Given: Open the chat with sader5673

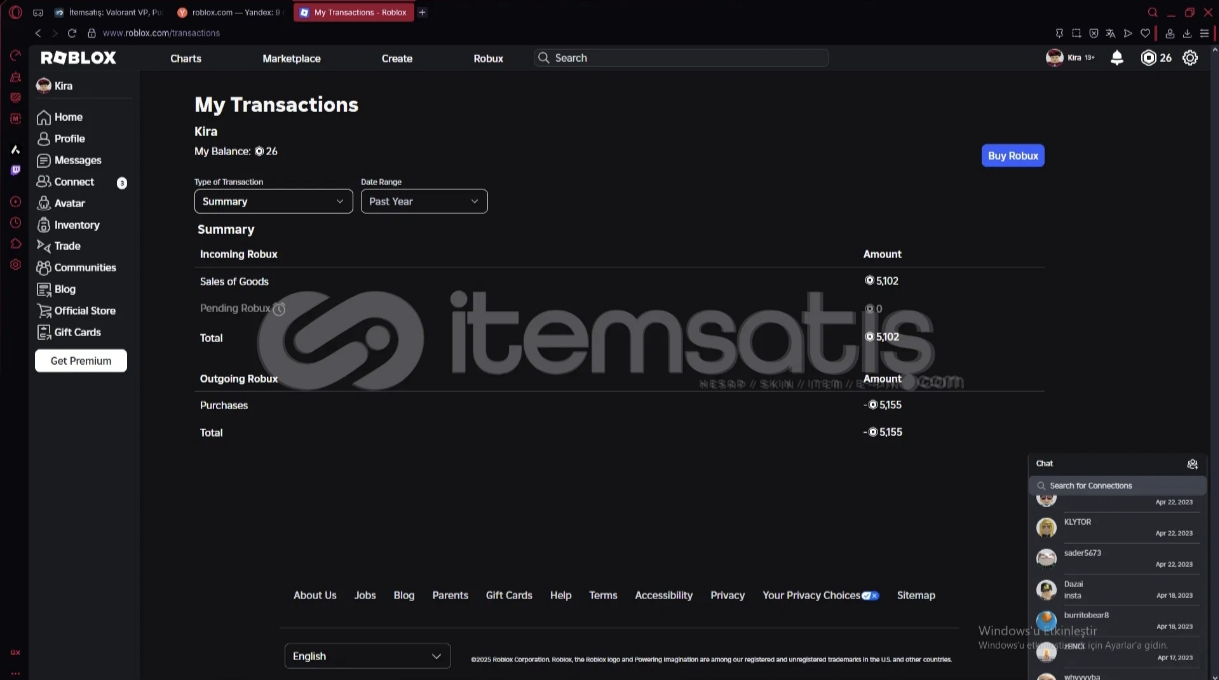Looking at the screenshot, I should (x=1115, y=558).
